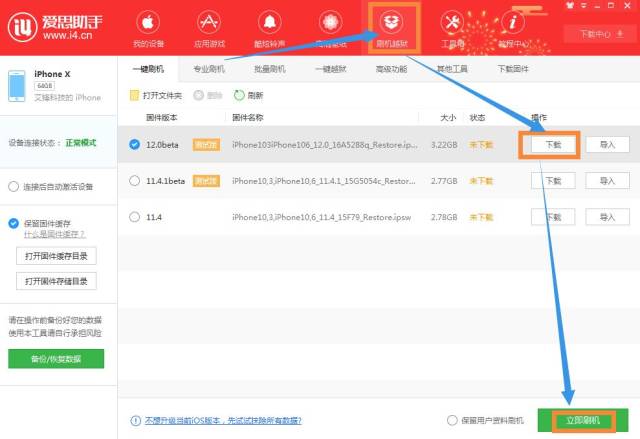This screenshot has width=640, height=439.
Task: Toggle 保留固件缓存 checkbox
Action: click(13, 223)
